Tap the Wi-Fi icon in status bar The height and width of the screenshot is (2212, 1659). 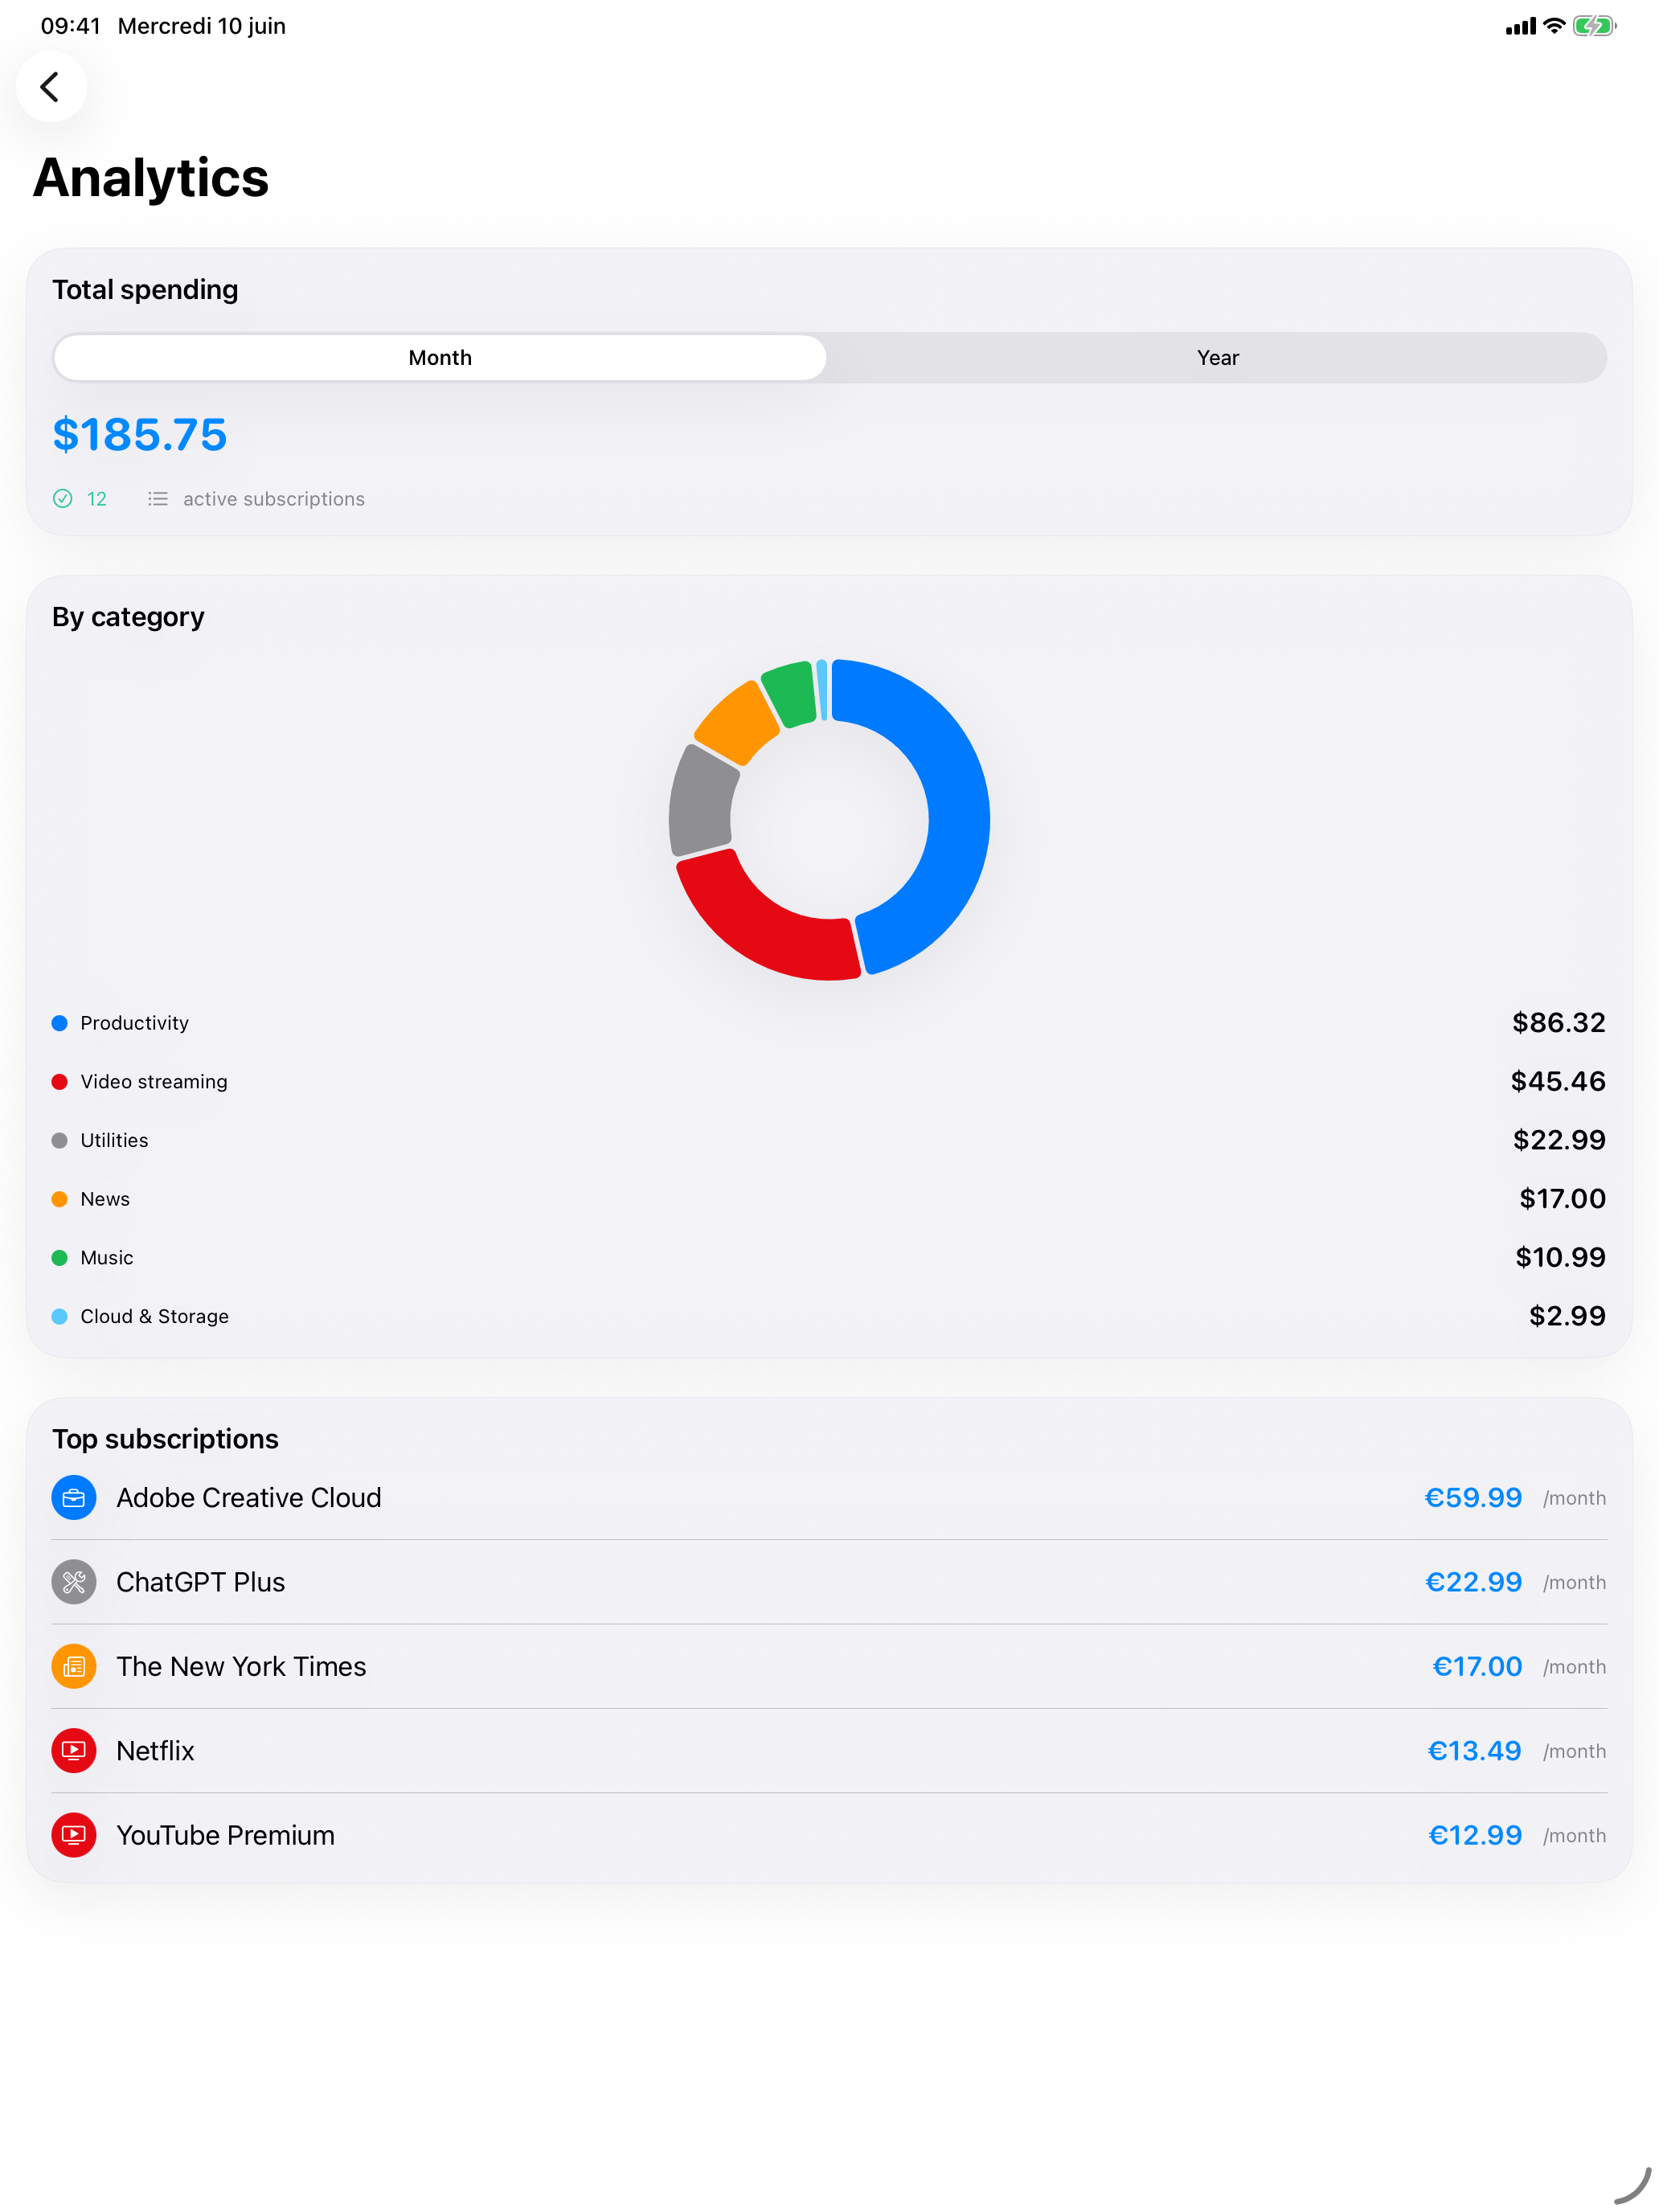pos(1553,26)
